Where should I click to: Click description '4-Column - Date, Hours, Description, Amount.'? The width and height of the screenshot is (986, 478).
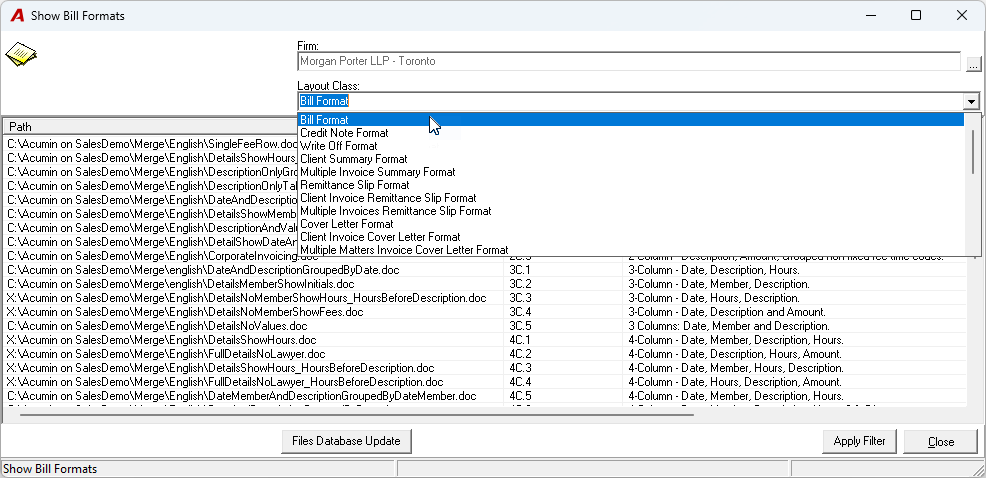point(734,382)
